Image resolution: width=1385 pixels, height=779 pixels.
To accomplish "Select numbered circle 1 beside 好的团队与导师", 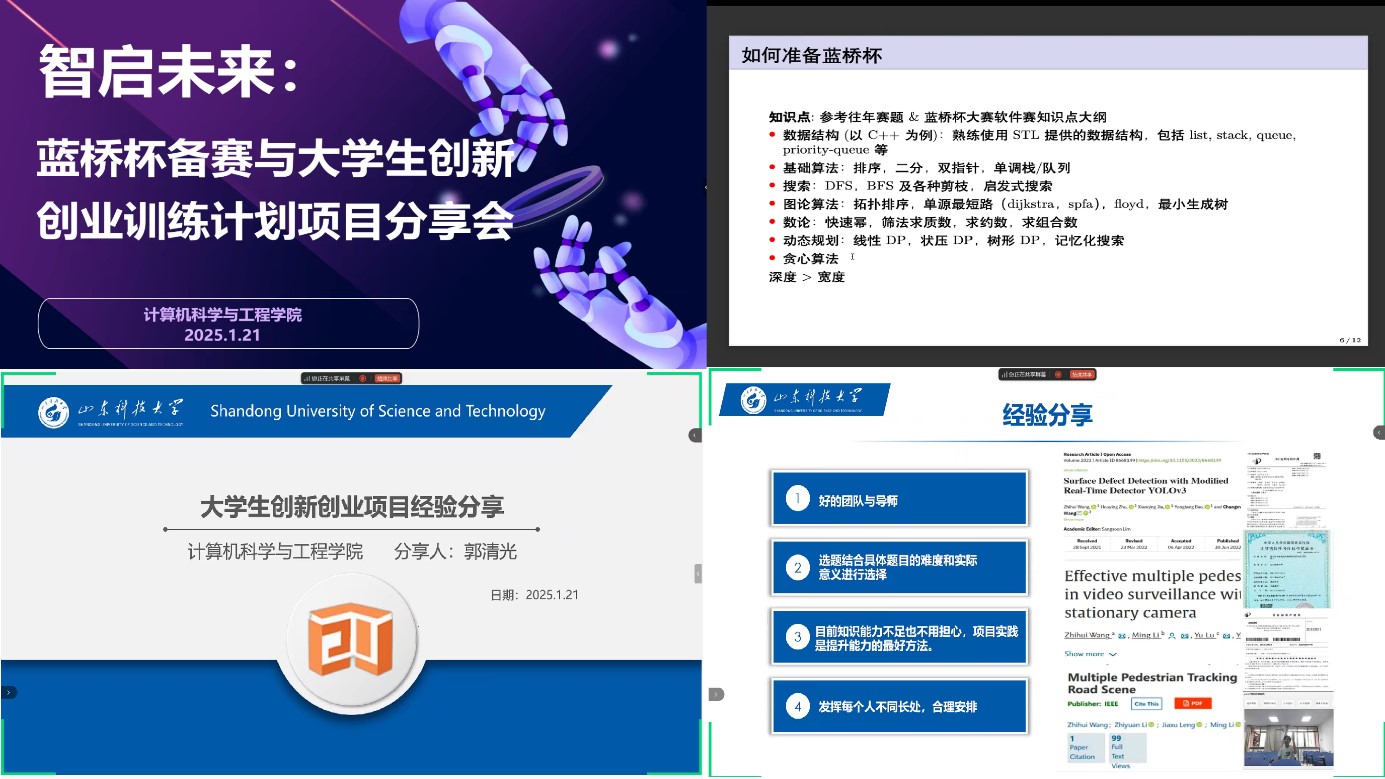I will [x=797, y=499].
